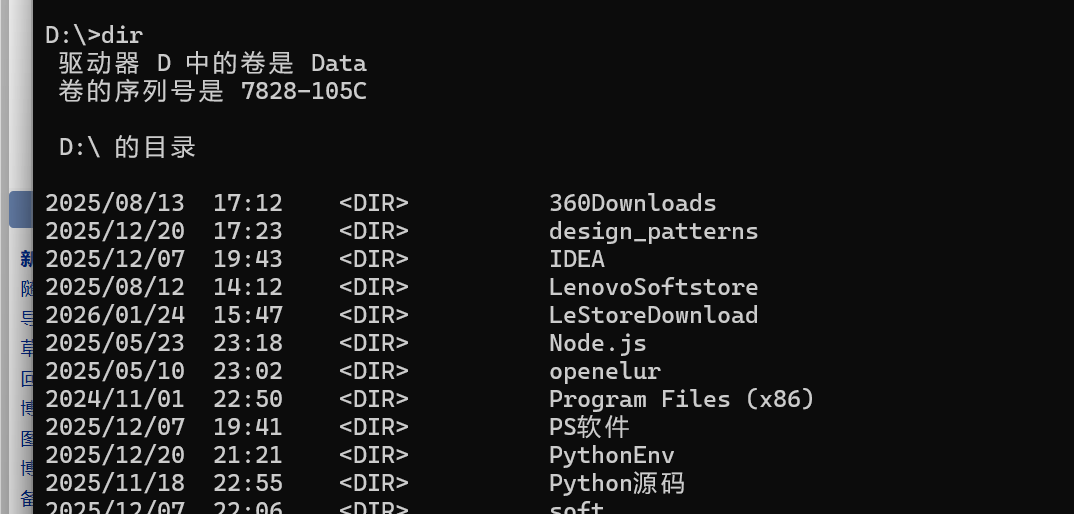Select the LeStoreDownload directory entry

pyautogui.click(x=653, y=315)
